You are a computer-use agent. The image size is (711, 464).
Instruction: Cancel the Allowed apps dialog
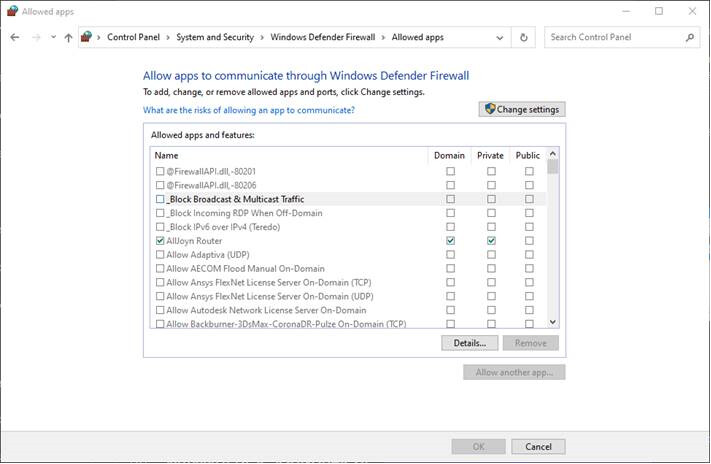coord(538,446)
